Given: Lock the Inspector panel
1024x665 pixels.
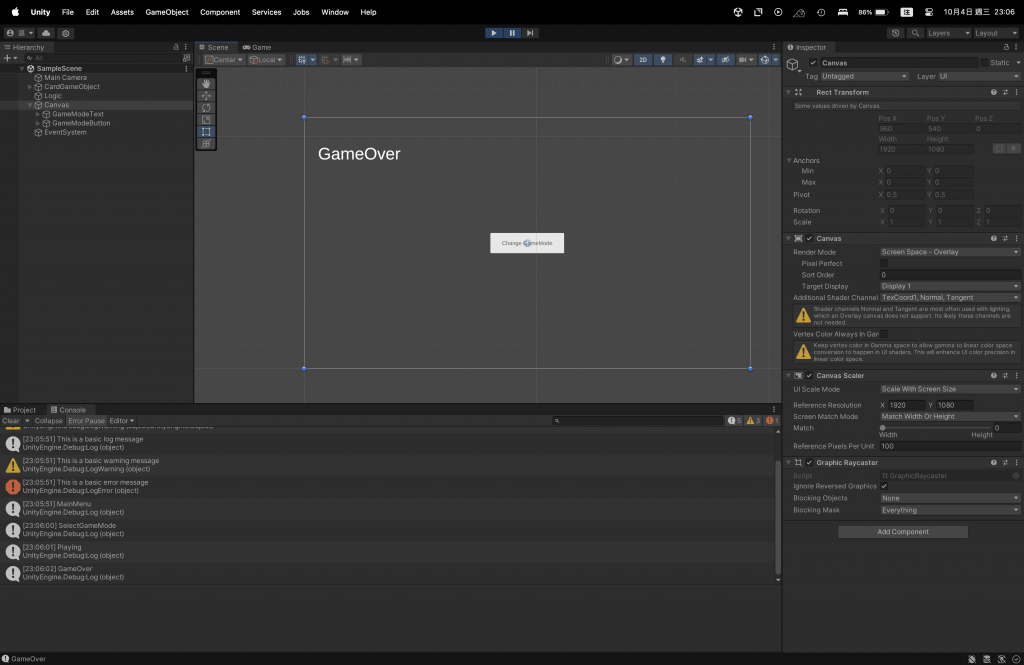Looking at the screenshot, I should [1006, 47].
